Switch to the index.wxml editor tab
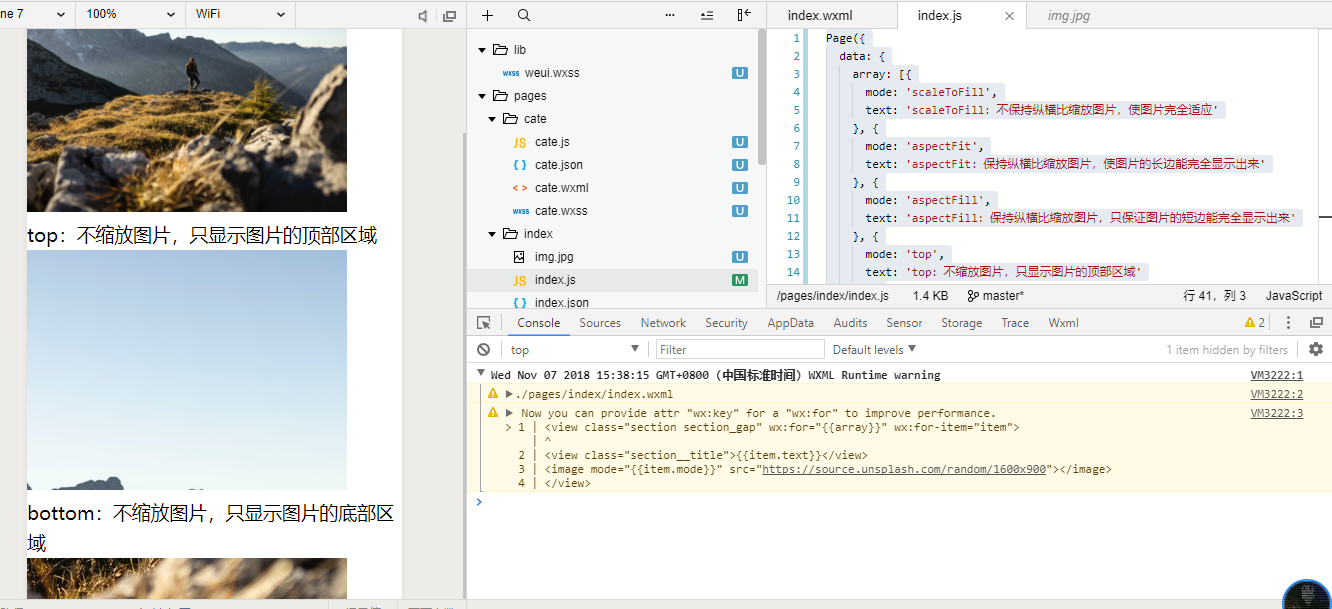Viewport: 1332px width, 609px height. coord(820,15)
